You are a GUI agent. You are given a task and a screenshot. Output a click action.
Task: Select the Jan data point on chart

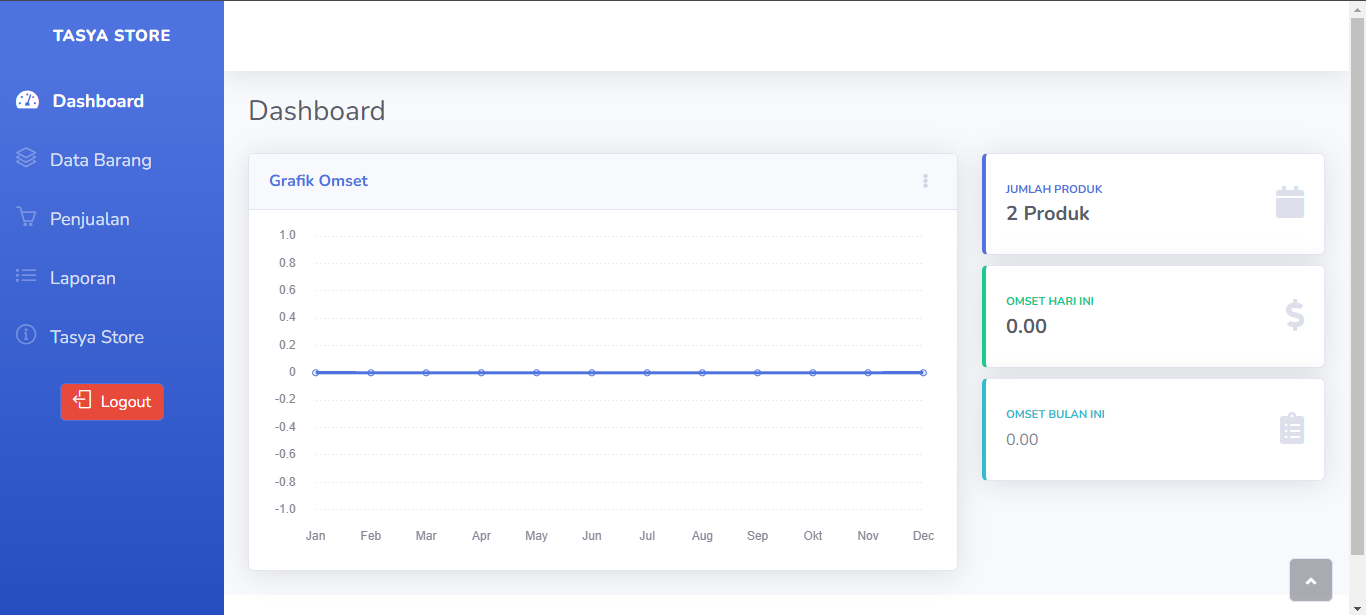316,372
